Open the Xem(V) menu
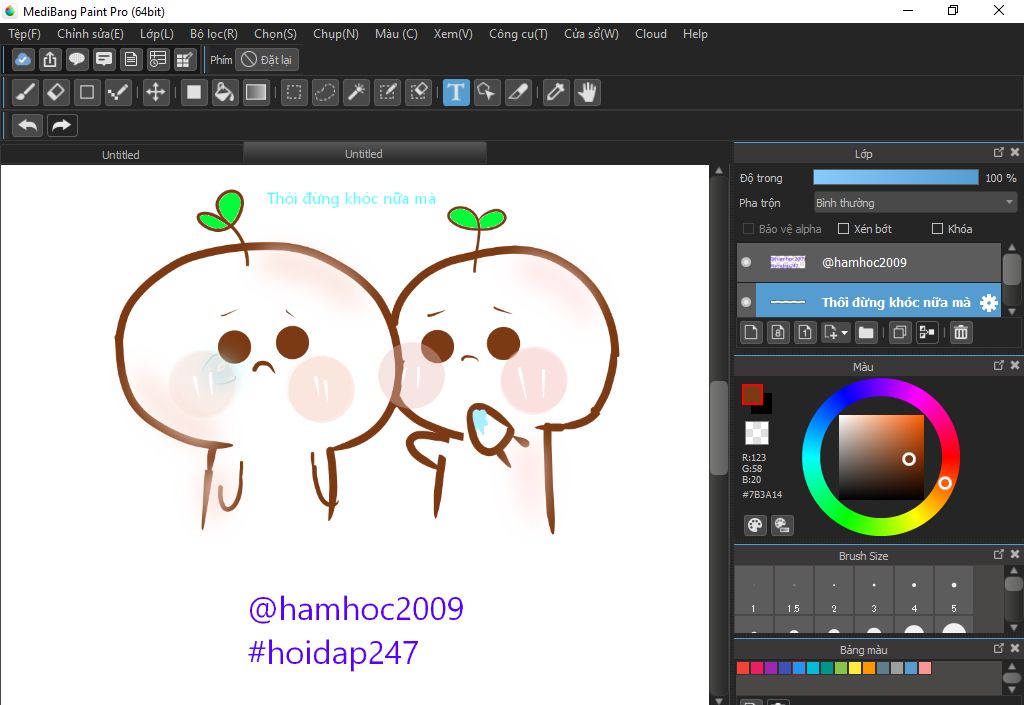The width and height of the screenshot is (1024, 705). (453, 34)
